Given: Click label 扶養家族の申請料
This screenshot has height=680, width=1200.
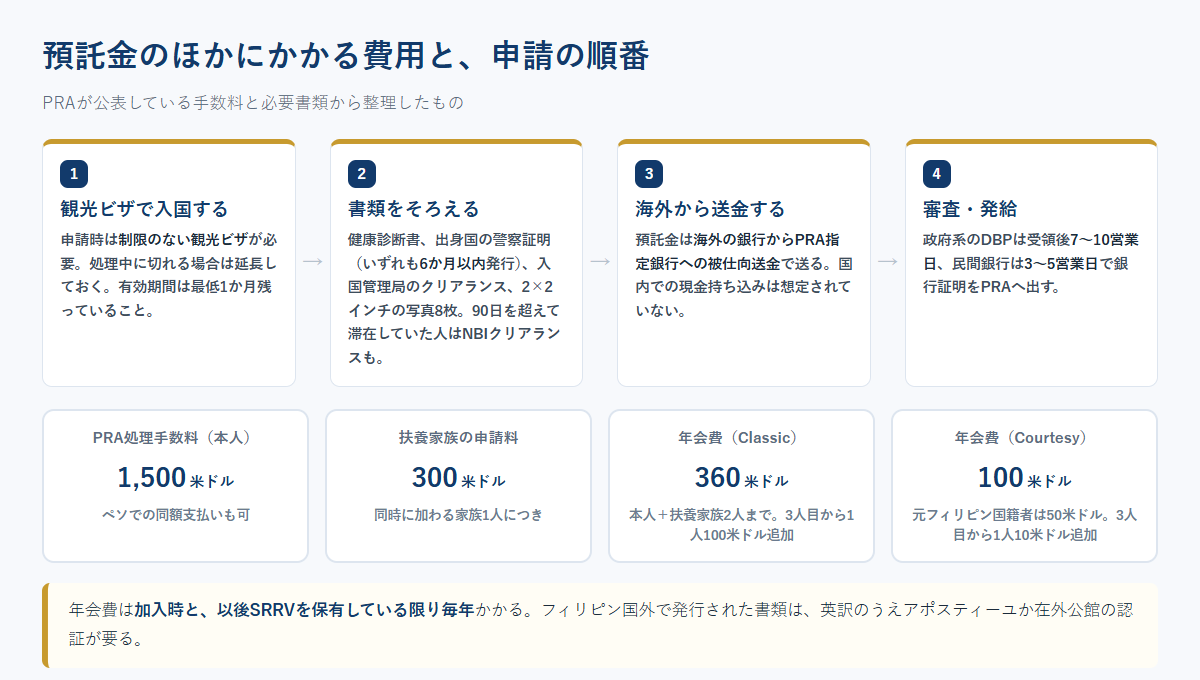Looking at the screenshot, I should (x=458, y=438).
